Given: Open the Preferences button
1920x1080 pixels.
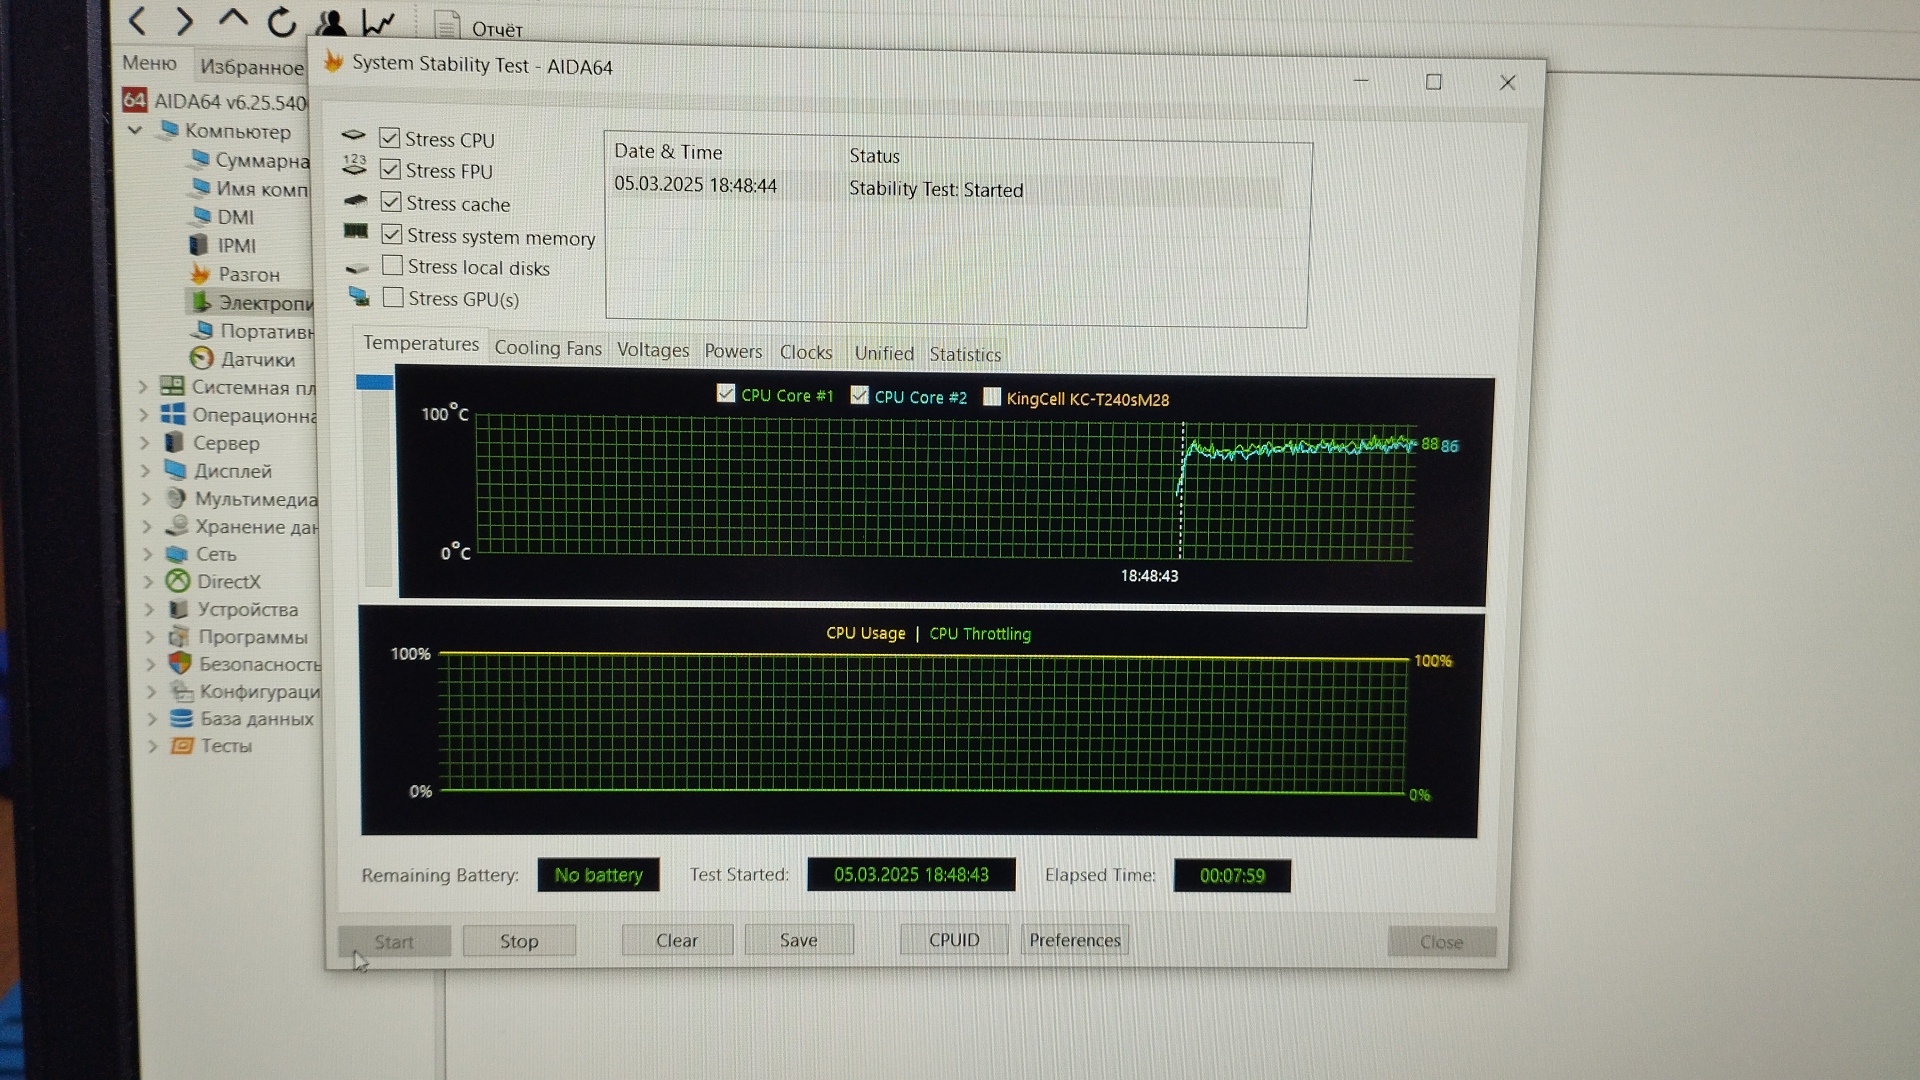Looking at the screenshot, I should click(1075, 940).
